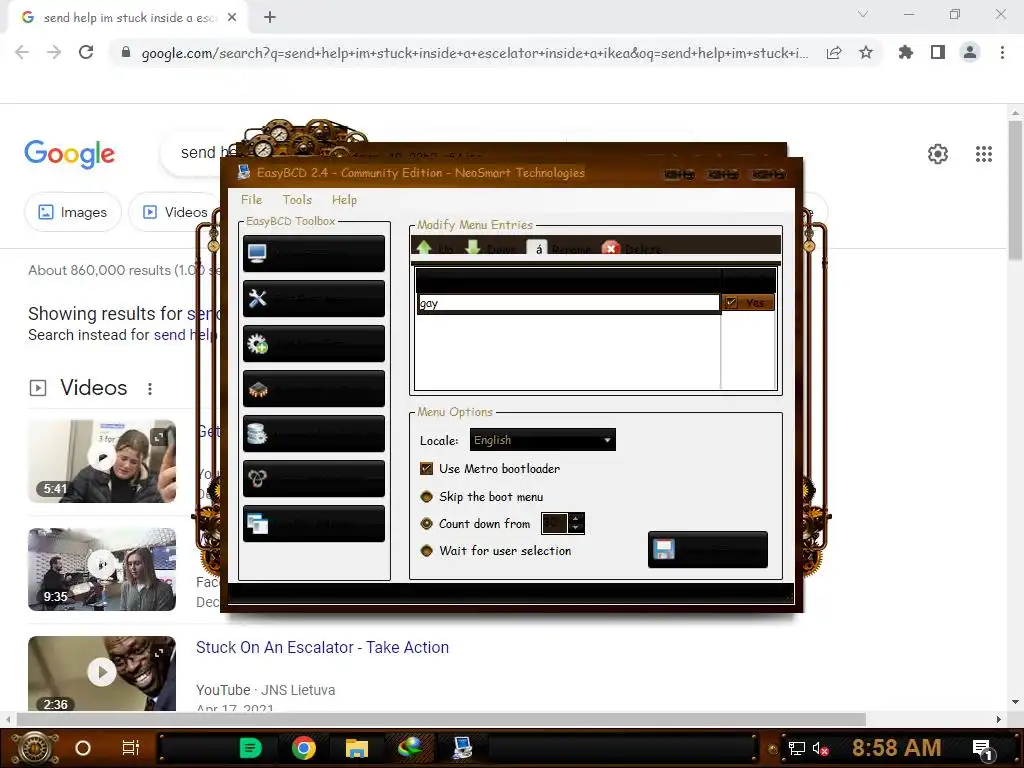Open Add New Entry via the gear-plus icon

tap(313, 344)
